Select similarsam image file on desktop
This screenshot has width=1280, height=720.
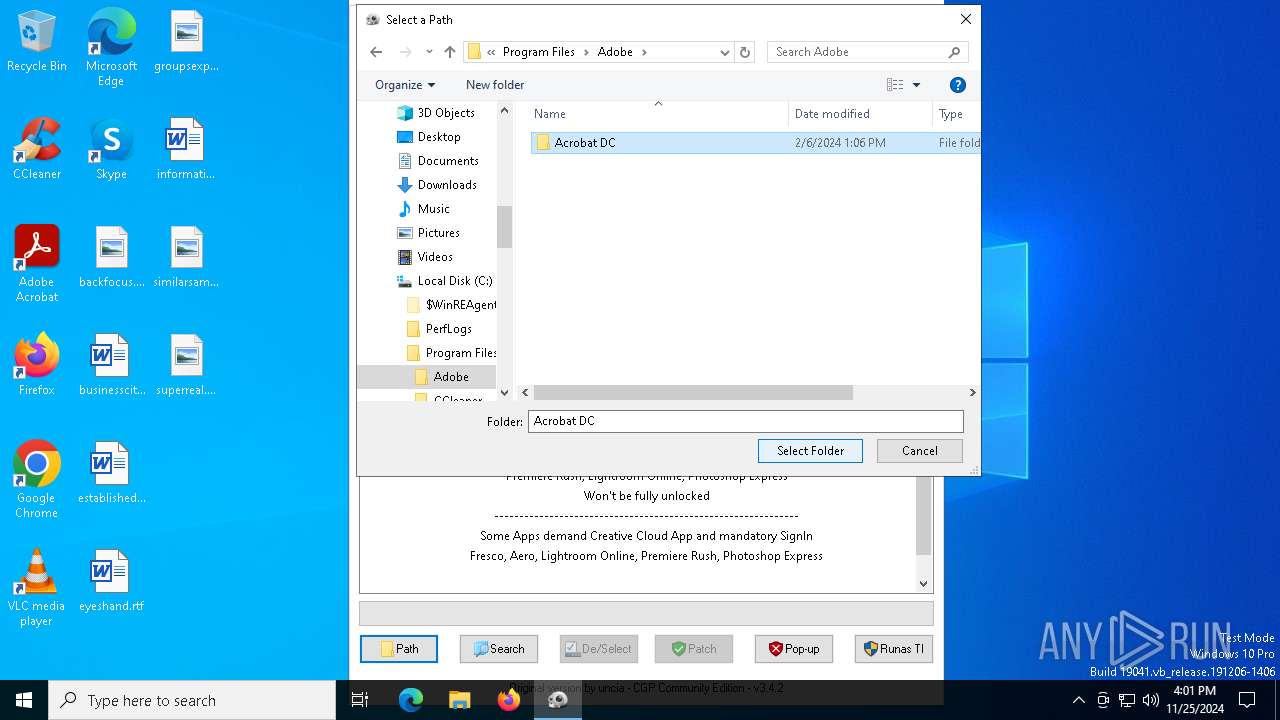pos(186,258)
